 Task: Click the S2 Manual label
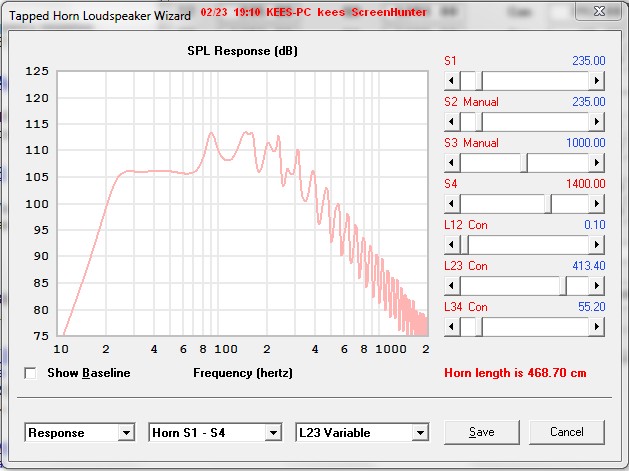(x=471, y=102)
